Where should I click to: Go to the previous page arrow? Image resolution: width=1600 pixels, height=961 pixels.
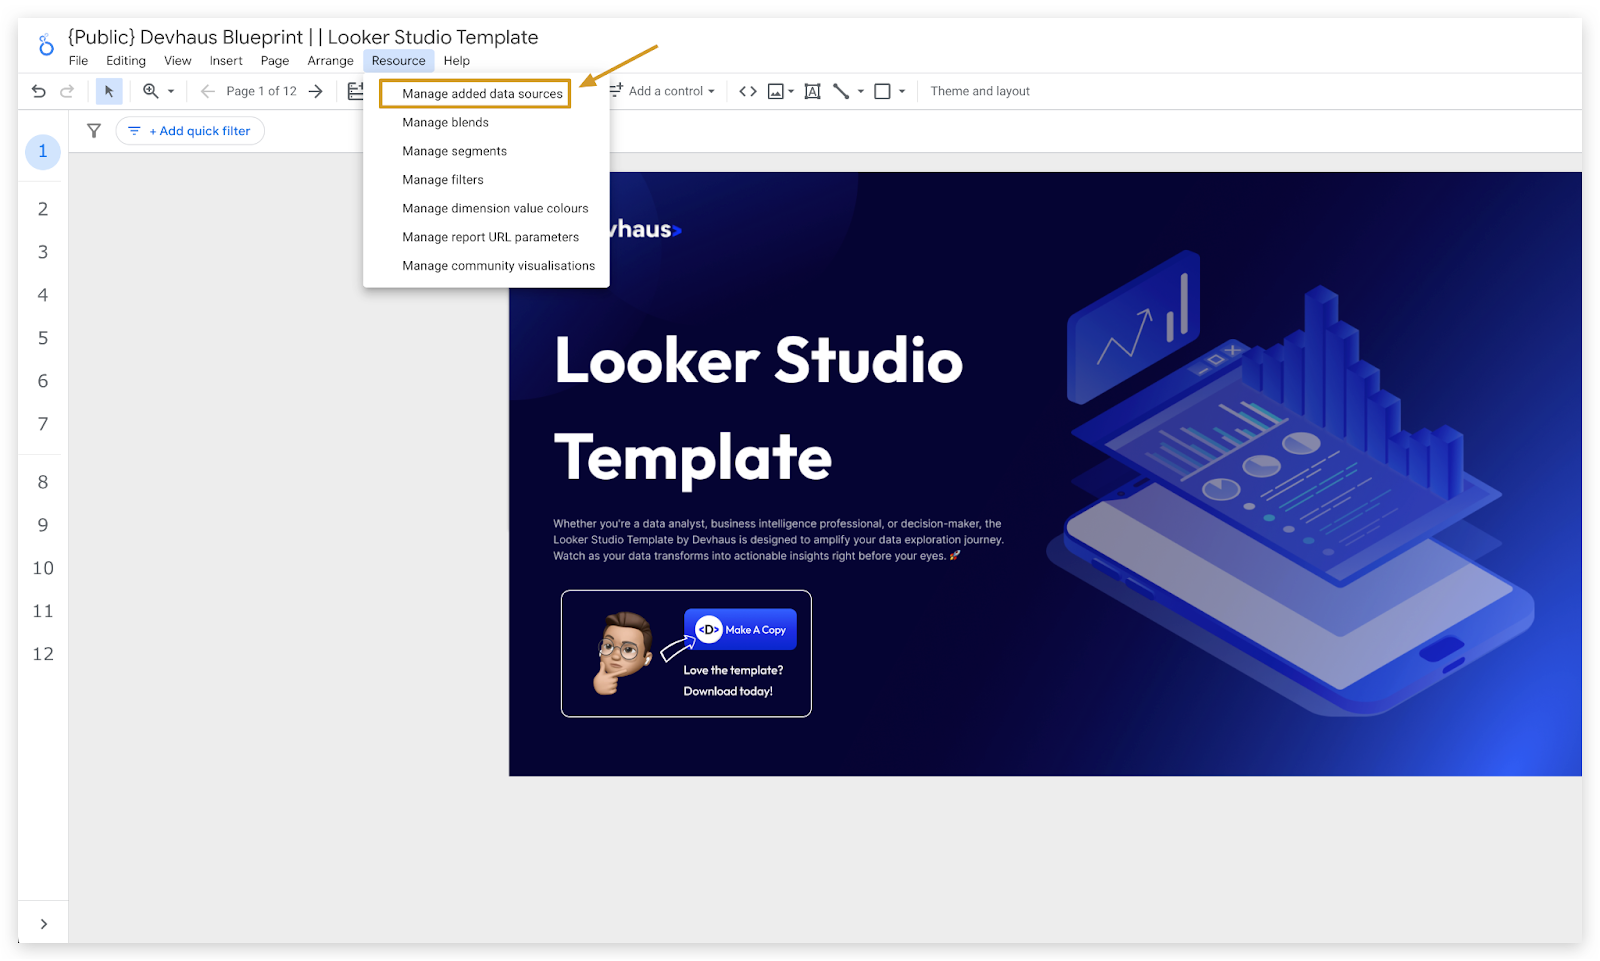tap(208, 91)
